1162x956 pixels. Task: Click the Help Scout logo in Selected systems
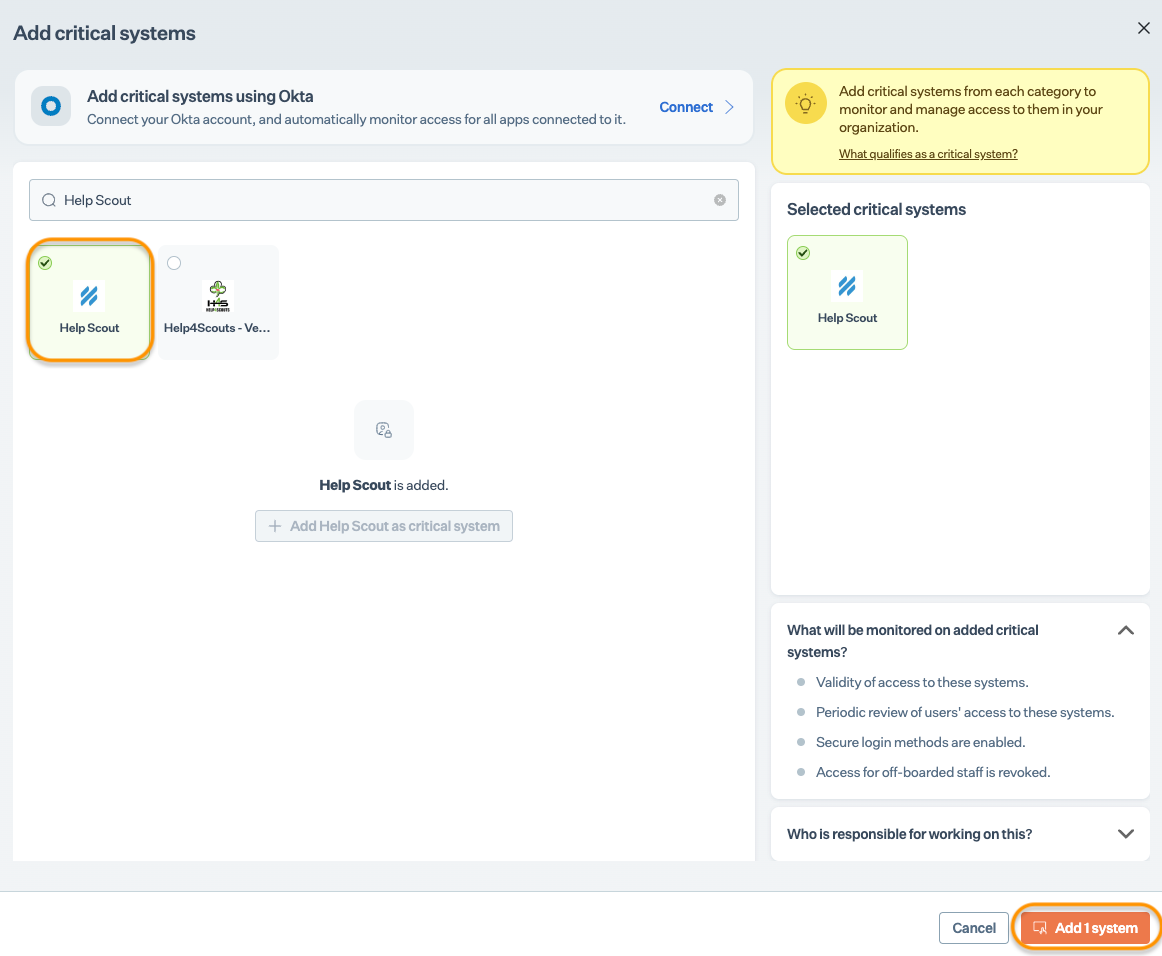[x=847, y=286]
